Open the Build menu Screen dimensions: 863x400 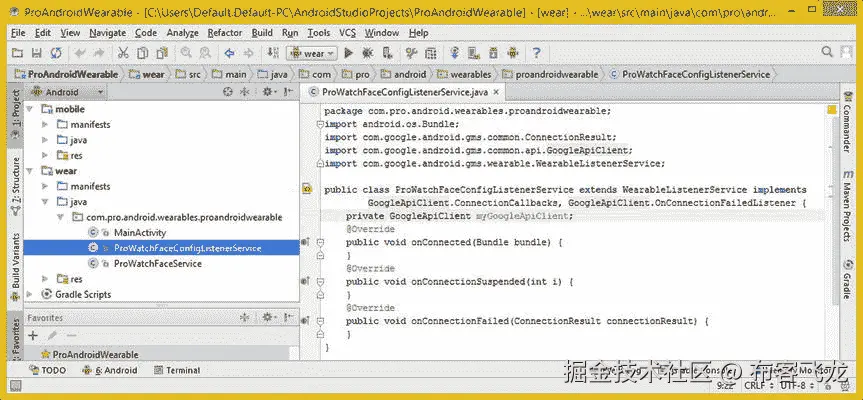tap(262, 33)
